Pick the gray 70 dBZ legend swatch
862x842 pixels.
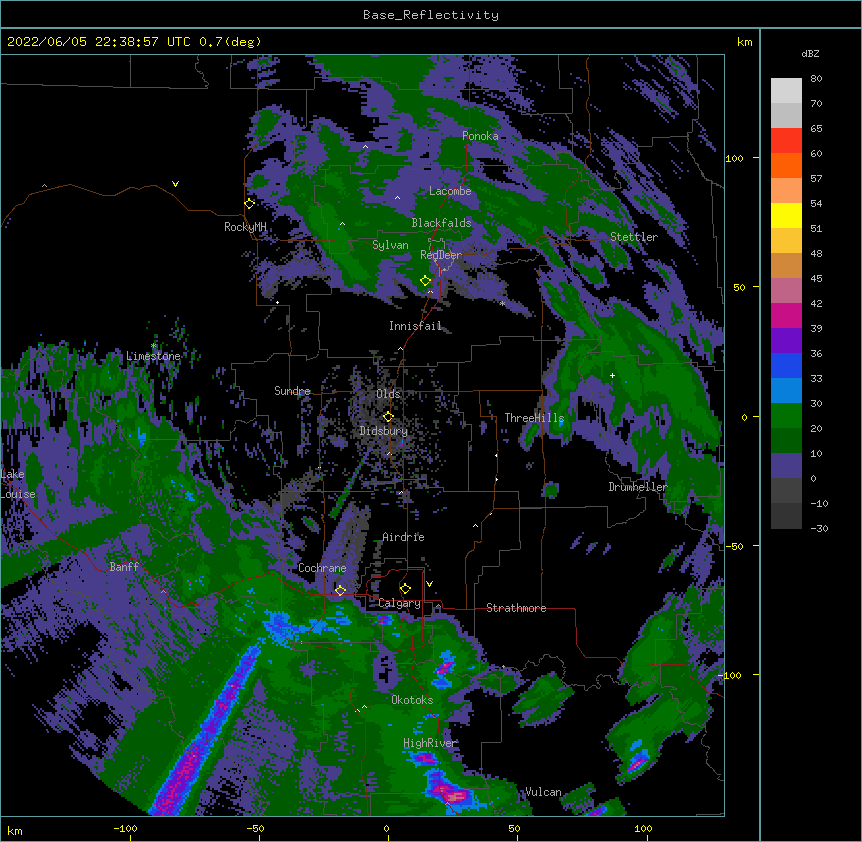pos(786,115)
